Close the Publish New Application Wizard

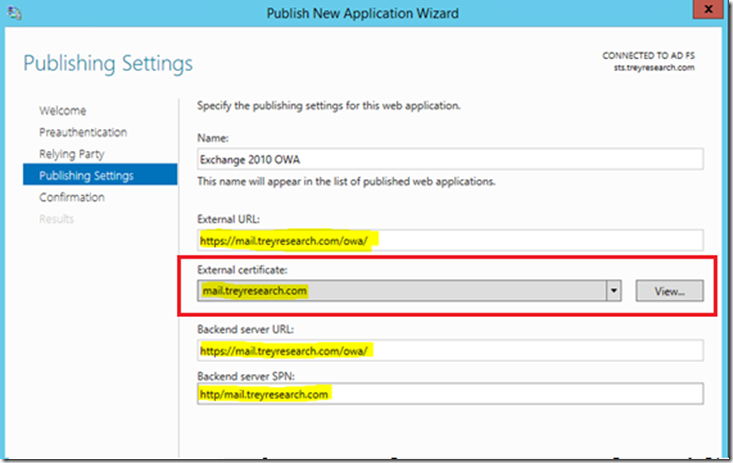click(708, 9)
